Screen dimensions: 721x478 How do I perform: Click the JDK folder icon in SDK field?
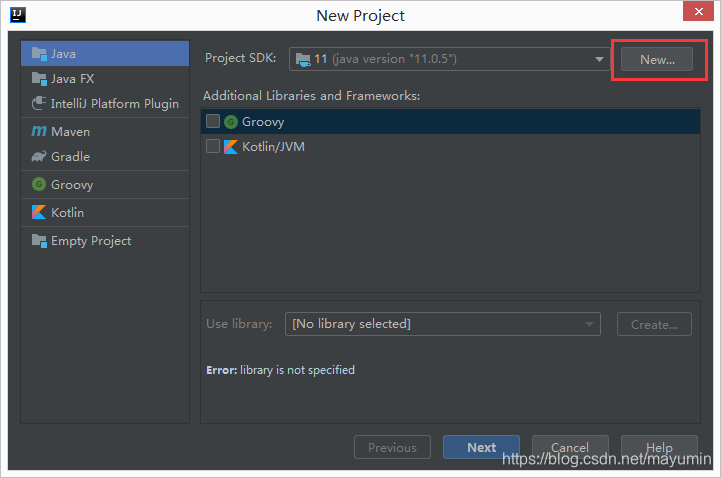pos(303,59)
